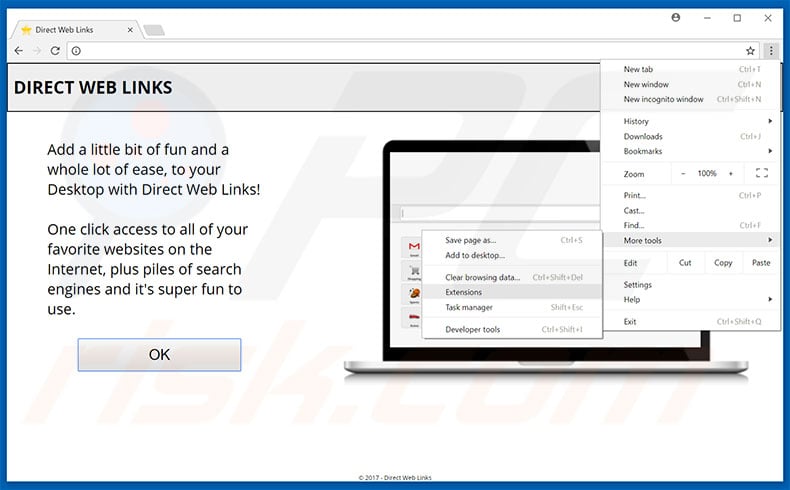Open the Chrome three-dot menu

pyautogui.click(x=771, y=51)
